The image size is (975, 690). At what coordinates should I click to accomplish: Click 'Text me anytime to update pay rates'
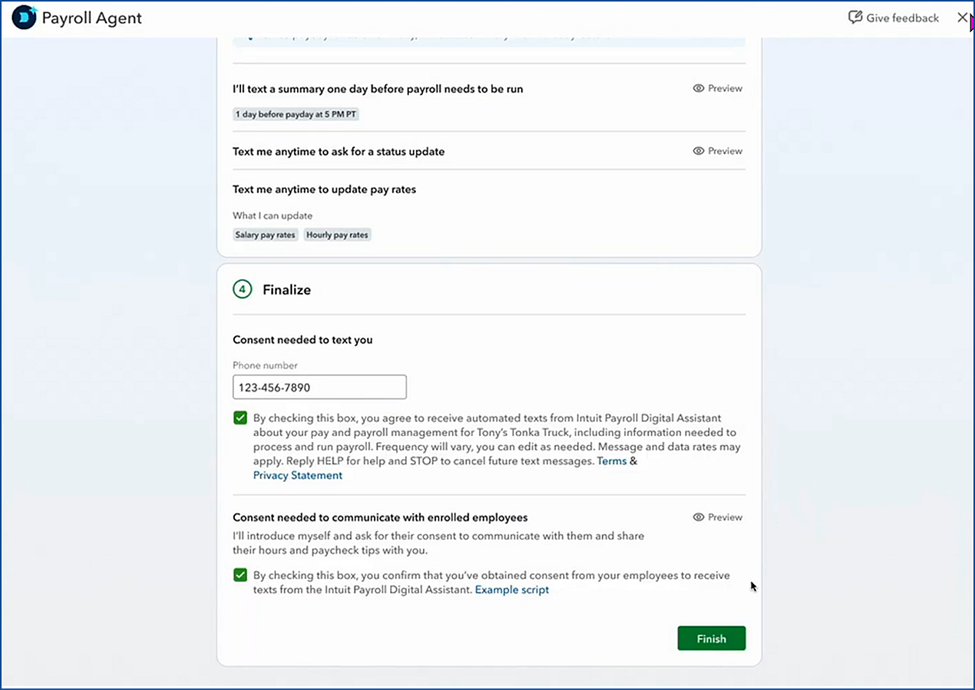[x=324, y=190]
